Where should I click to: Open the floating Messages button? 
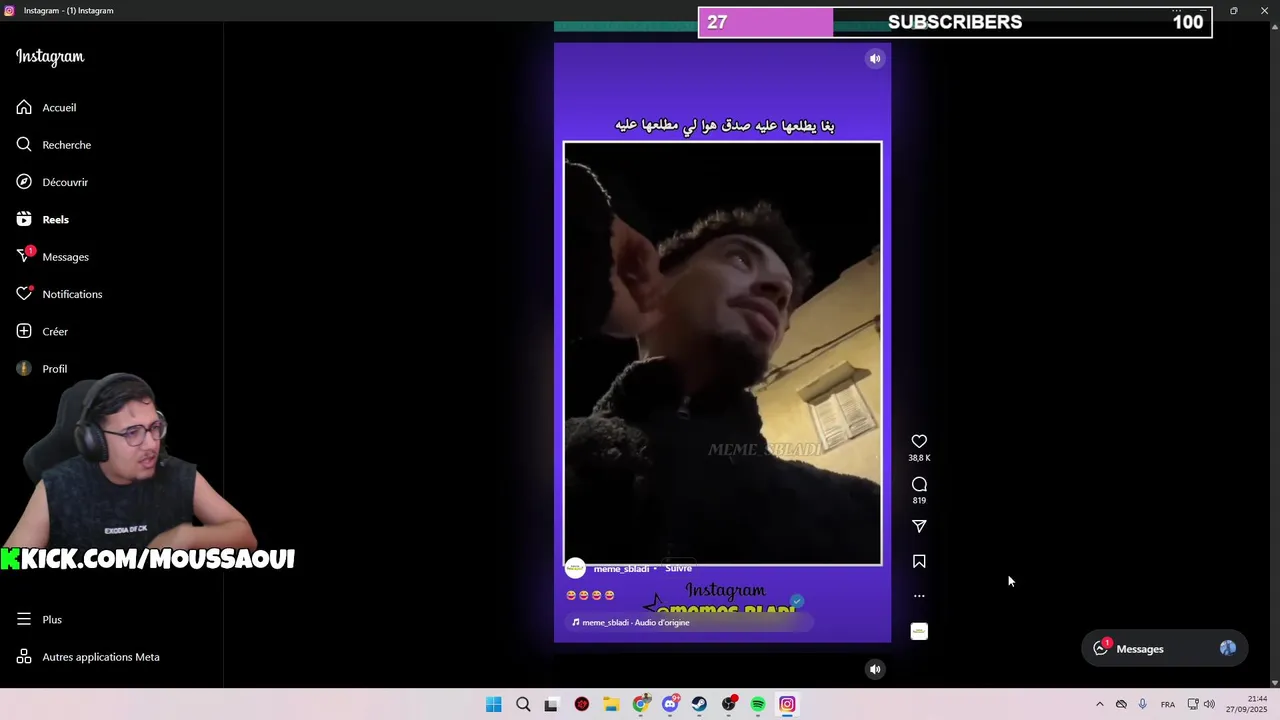pos(1165,649)
